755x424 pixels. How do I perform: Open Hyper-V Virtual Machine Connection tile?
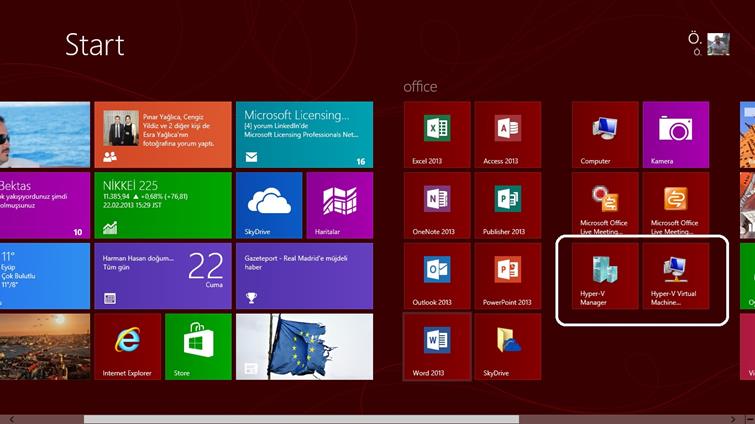[x=676, y=276]
